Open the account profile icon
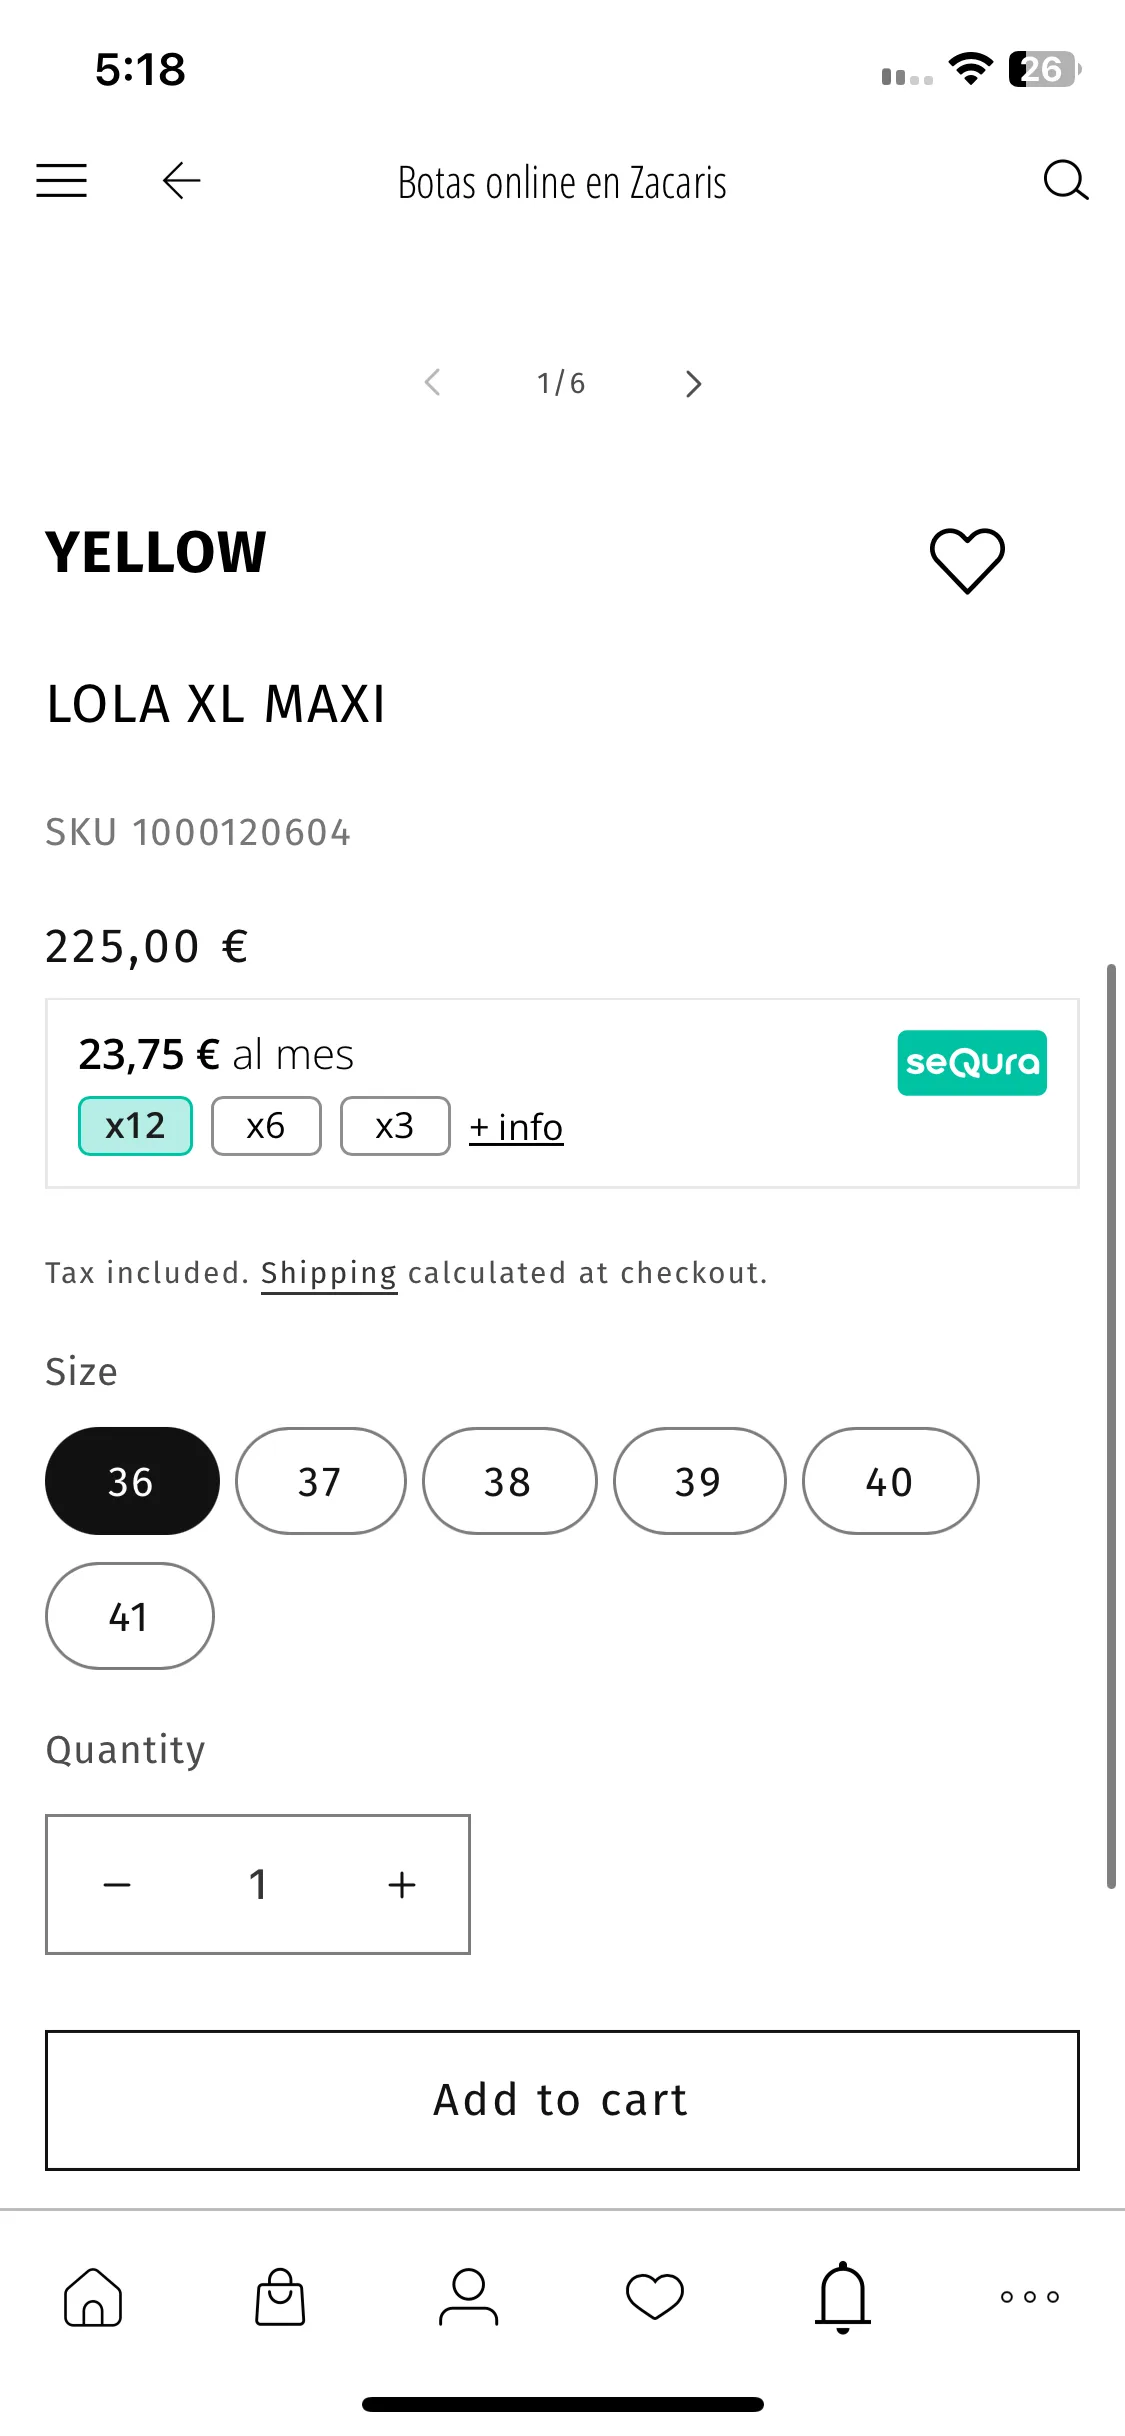The width and height of the screenshot is (1125, 2436). coord(468,2296)
